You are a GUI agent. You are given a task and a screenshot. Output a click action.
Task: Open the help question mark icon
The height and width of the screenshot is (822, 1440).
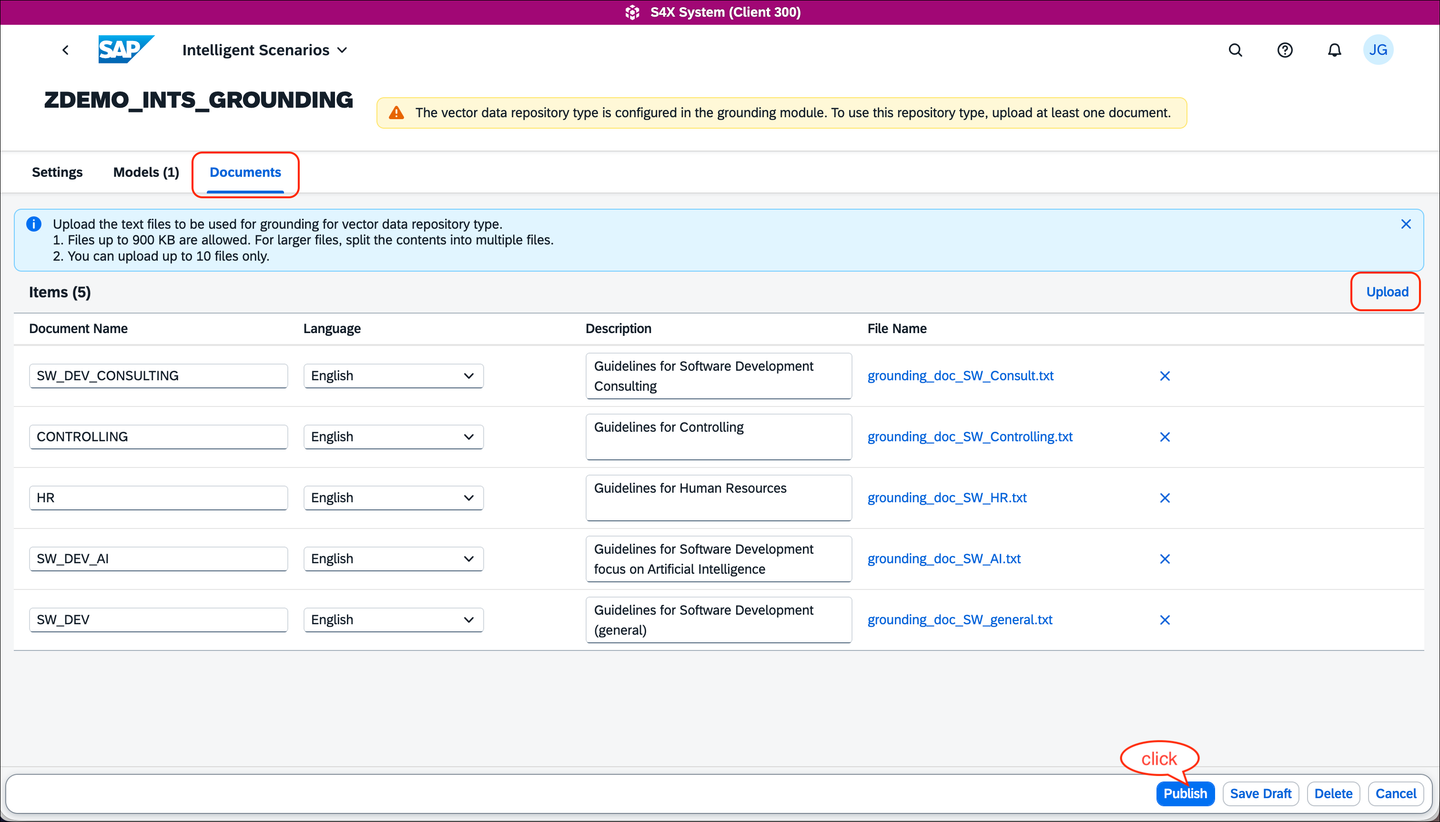tap(1285, 50)
